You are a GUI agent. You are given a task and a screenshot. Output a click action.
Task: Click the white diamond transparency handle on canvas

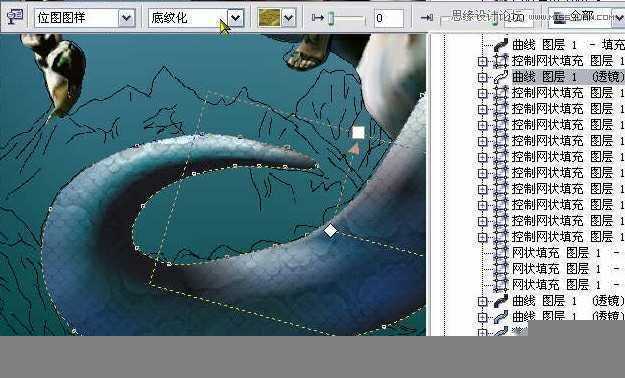[x=330, y=230]
